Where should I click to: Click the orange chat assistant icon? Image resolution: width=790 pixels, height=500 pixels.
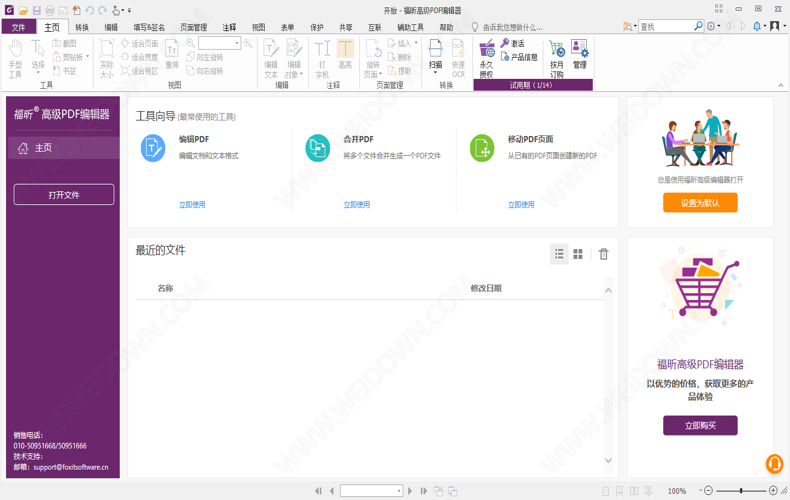(x=774, y=464)
